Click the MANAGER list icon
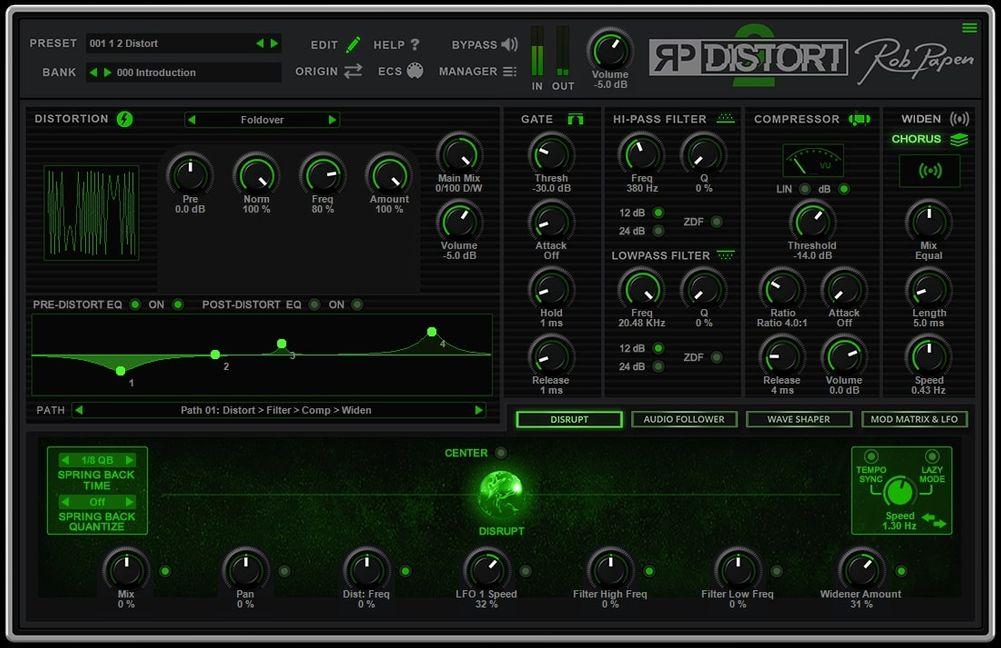 coord(509,71)
